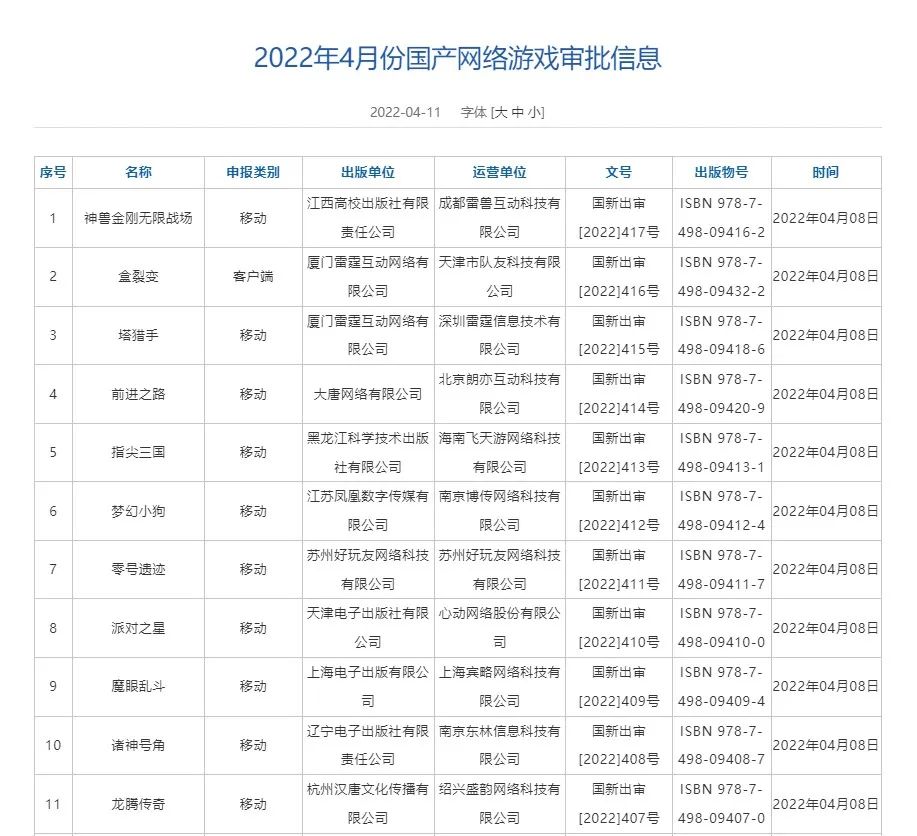Click operator 上海宾略网络科技有限公司

[x=499, y=686]
